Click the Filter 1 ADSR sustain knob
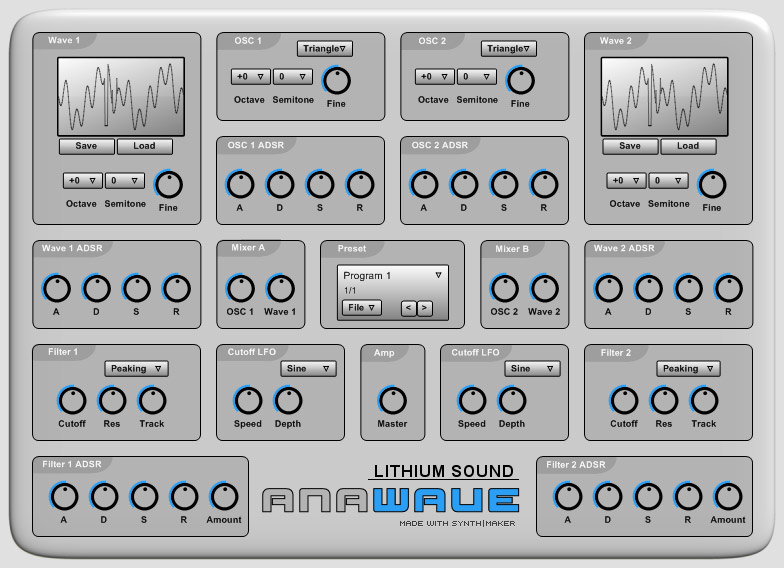The width and height of the screenshot is (784, 568). [x=144, y=497]
